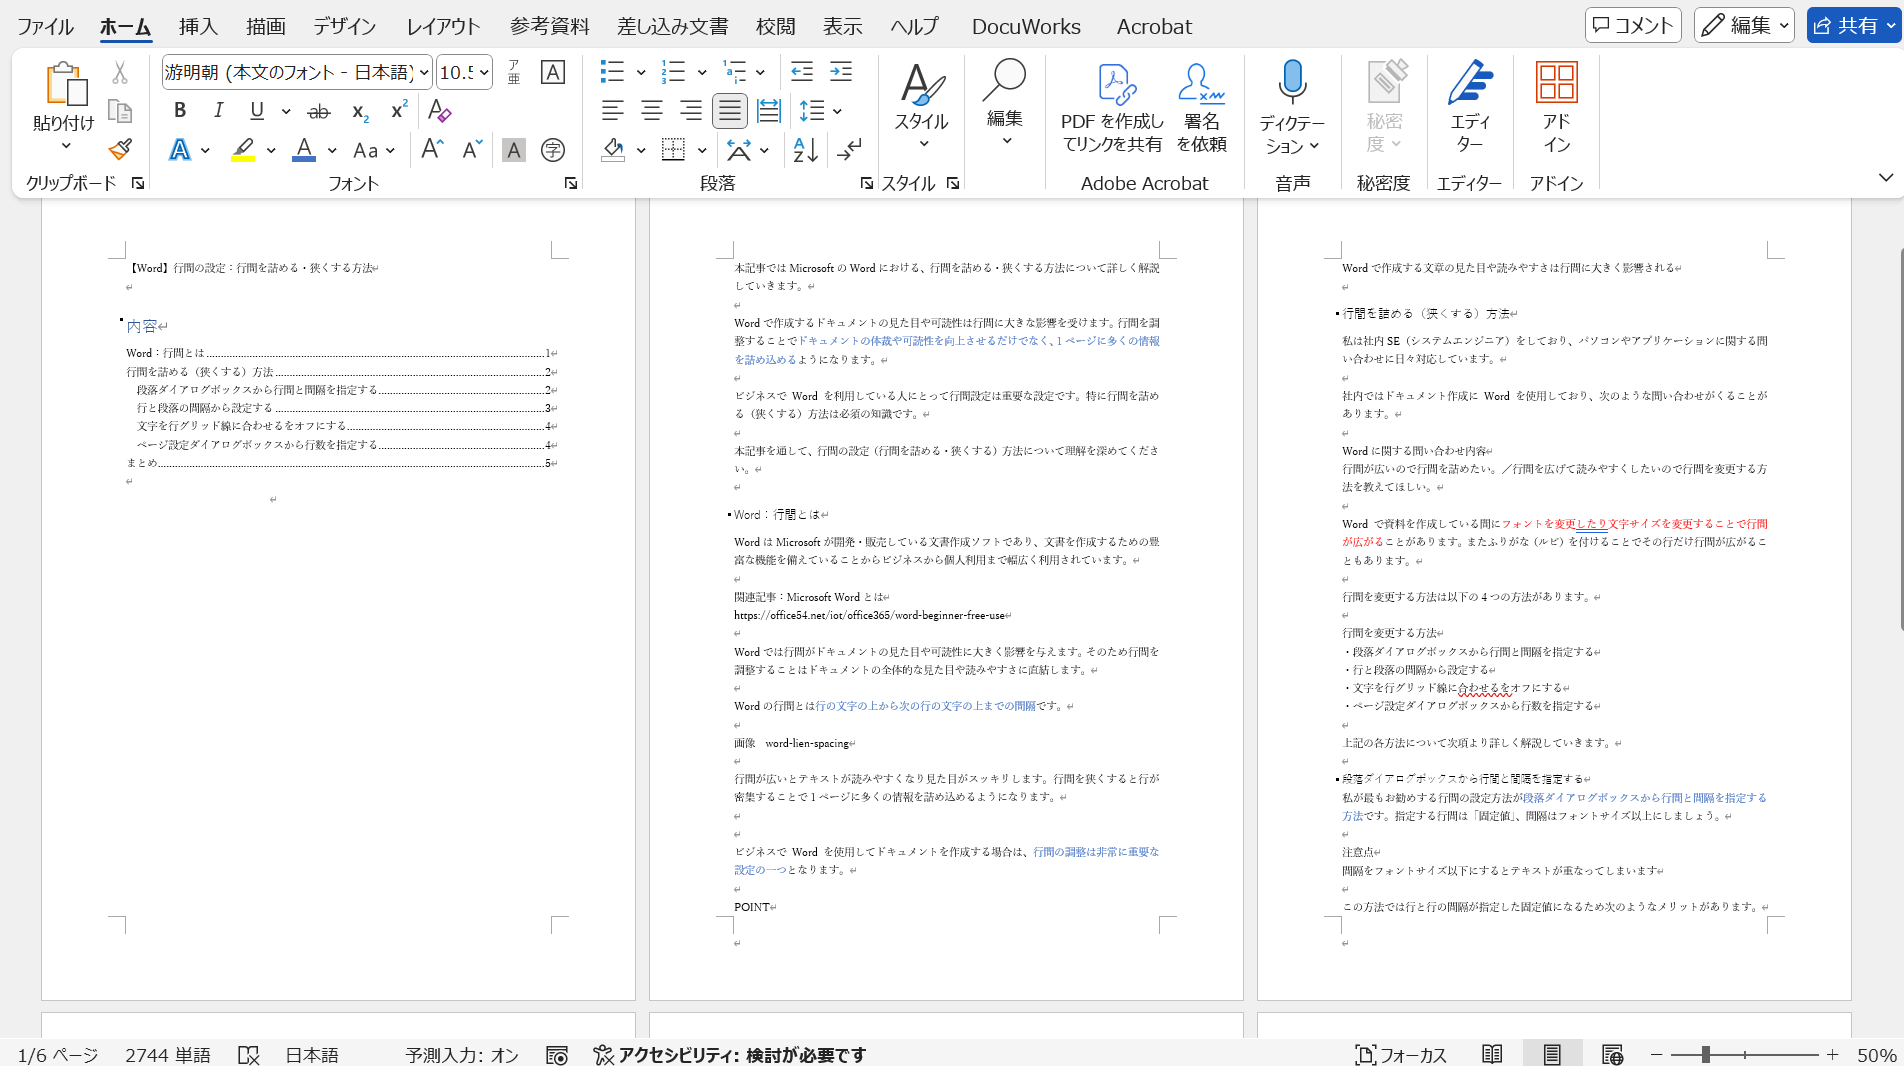Click the phonetic guide (ruby) icon
Screen dimensions: 1904x1066
click(514, 72)
